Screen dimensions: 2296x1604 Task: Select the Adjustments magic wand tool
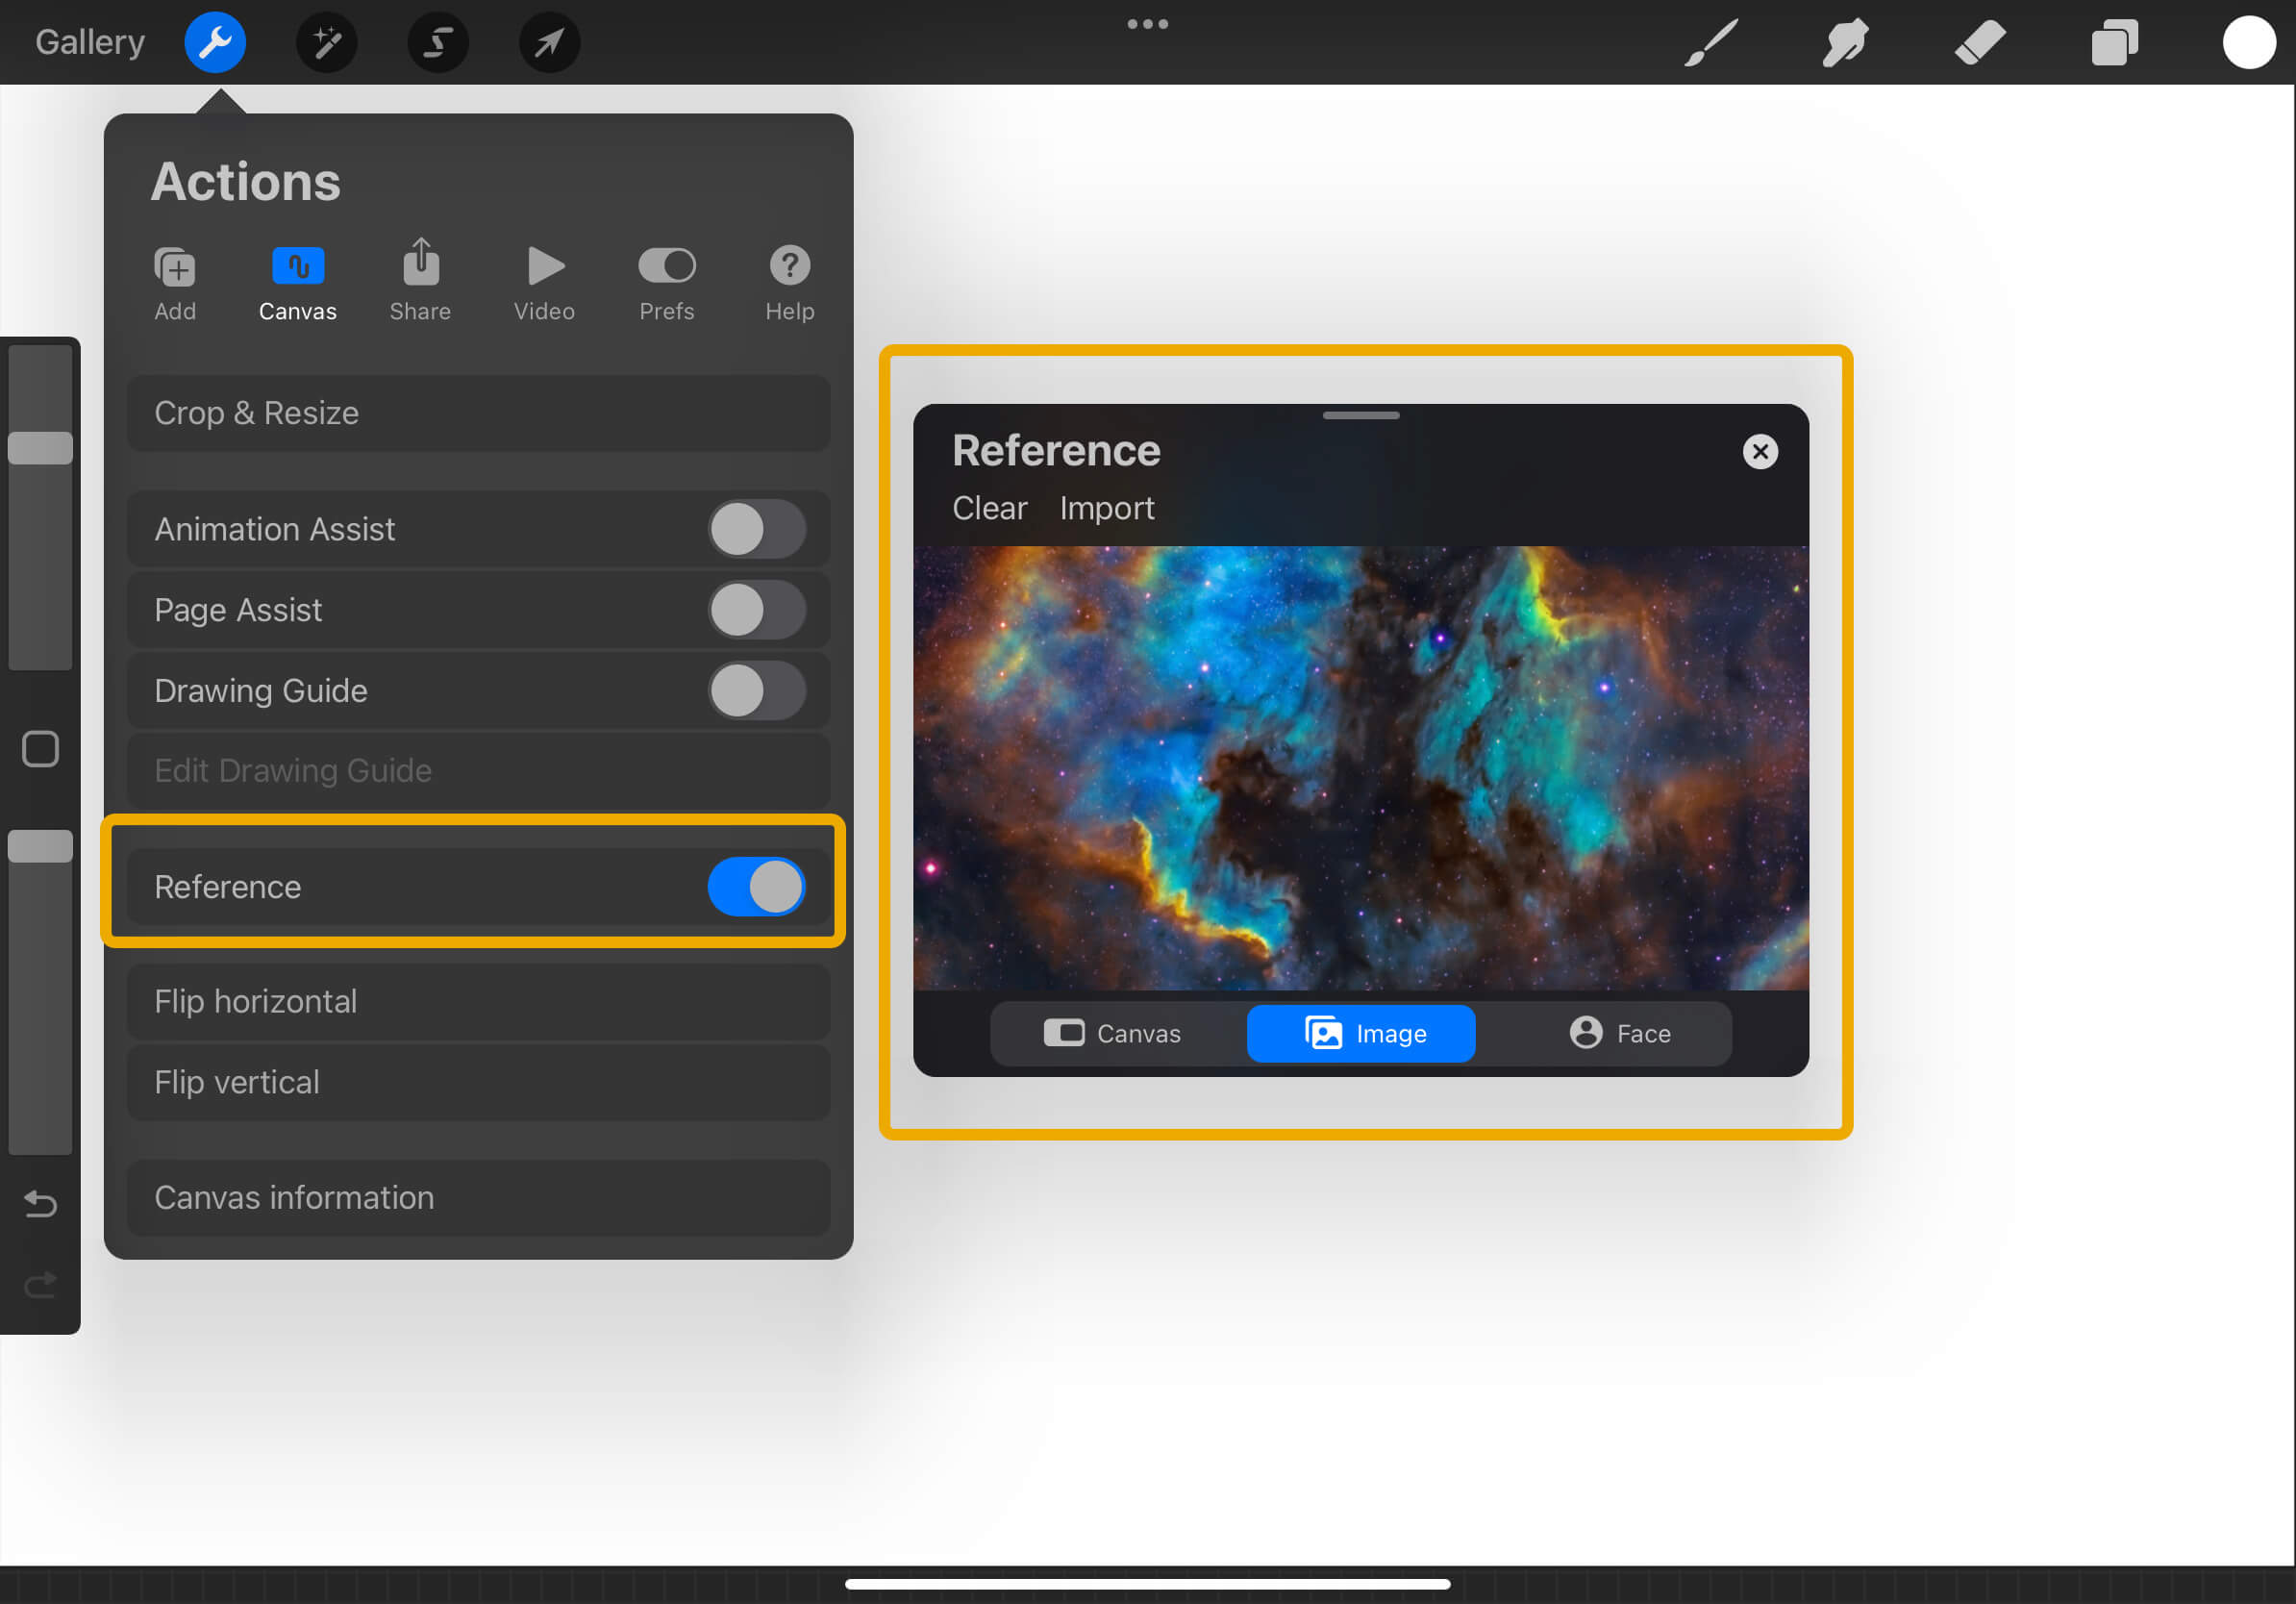click(x=327, y=42)
